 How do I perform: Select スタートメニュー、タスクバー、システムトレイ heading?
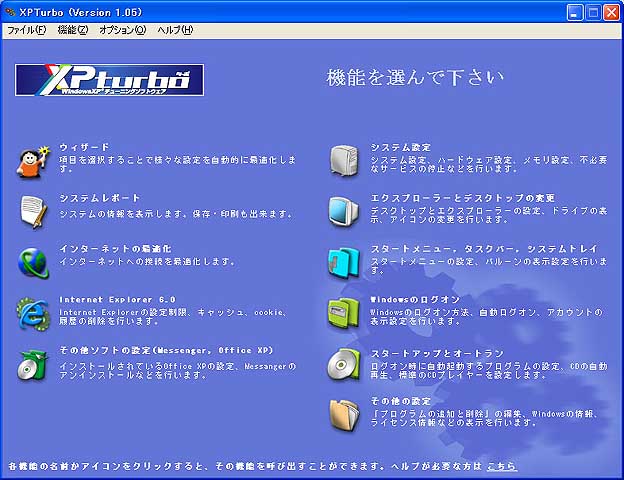484,249
